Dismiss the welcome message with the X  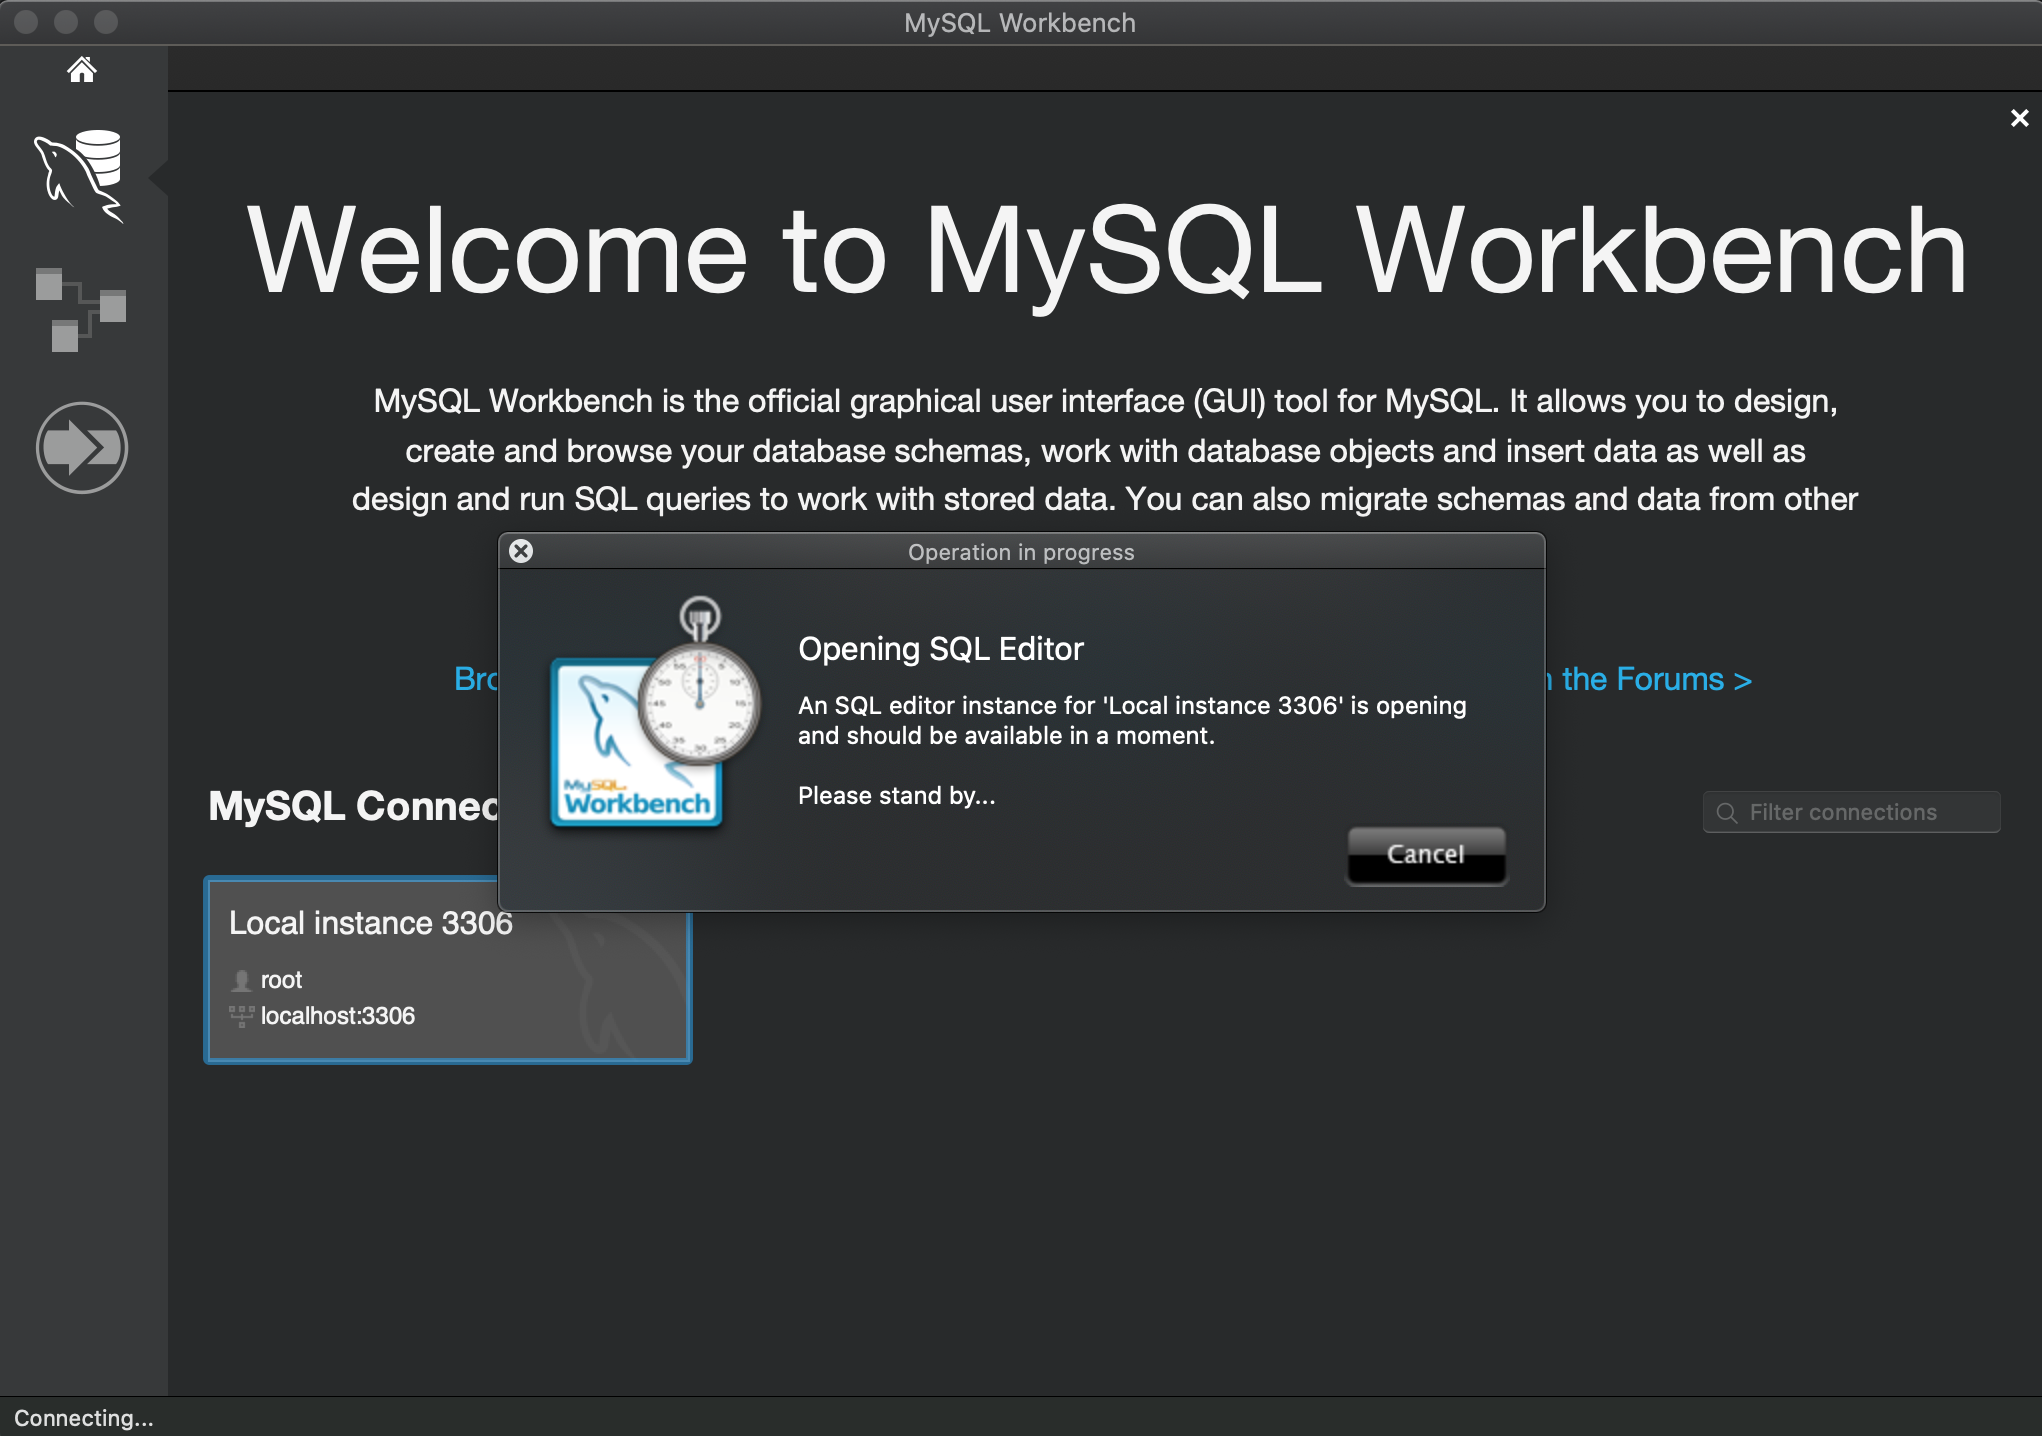point(2019,118)
